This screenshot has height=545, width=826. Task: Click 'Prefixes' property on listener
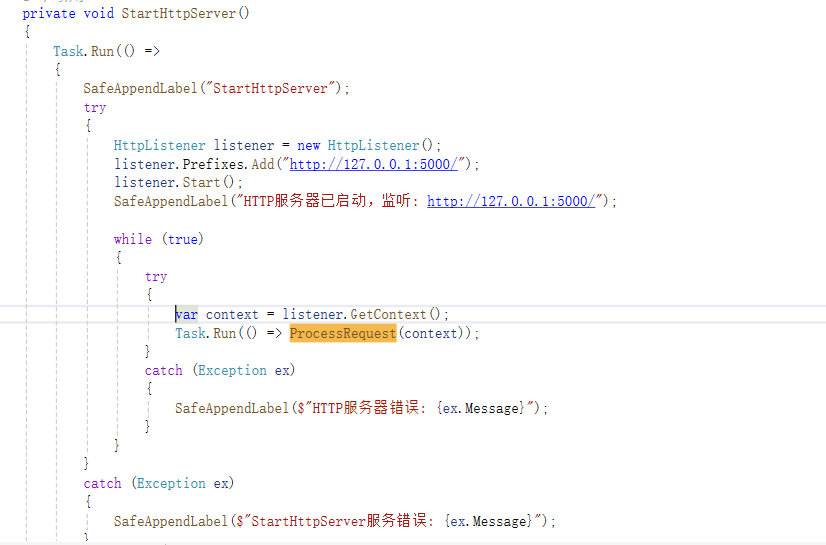[x=213, y=164]
